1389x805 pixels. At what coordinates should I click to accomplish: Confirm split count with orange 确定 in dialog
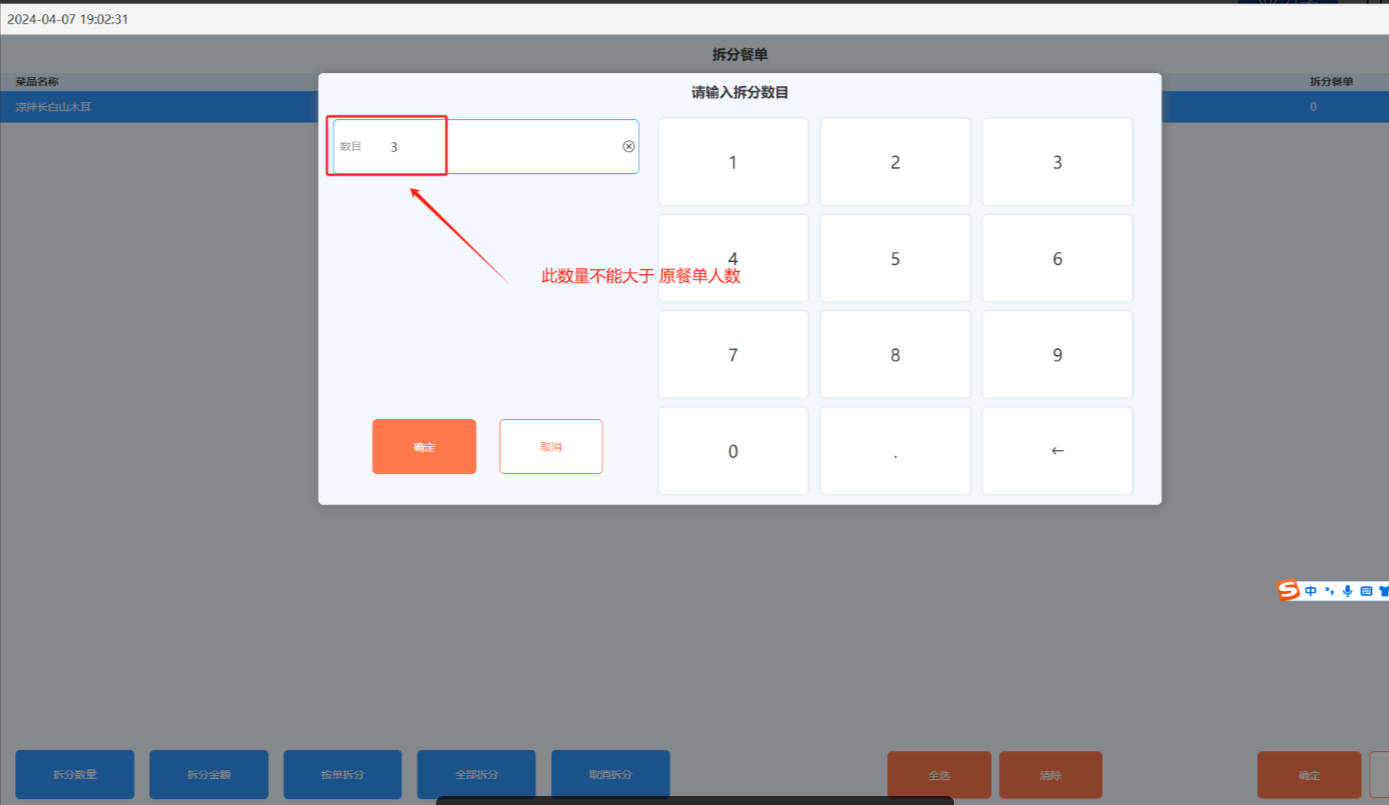[424, 446]
